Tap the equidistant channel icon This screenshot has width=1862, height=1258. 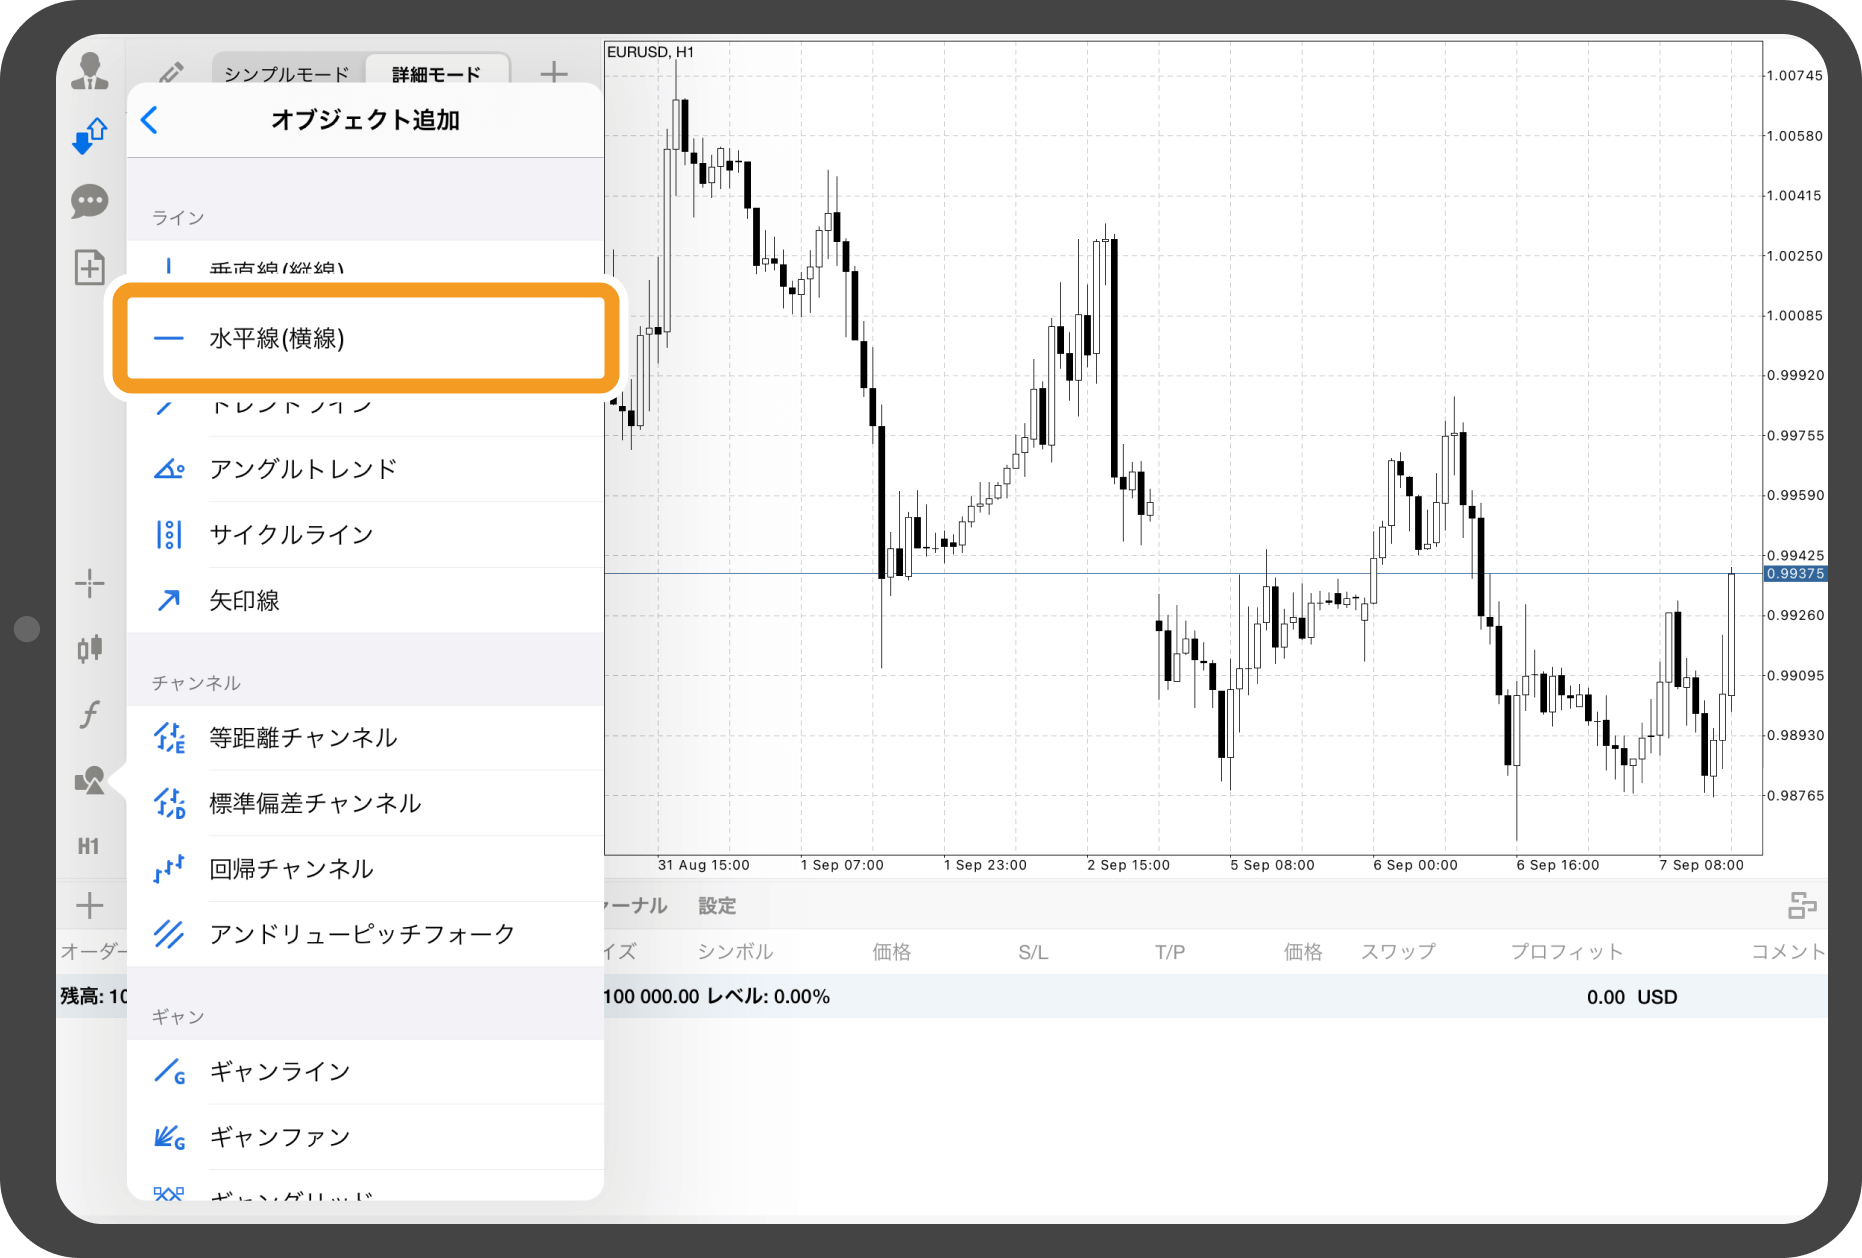169,738
